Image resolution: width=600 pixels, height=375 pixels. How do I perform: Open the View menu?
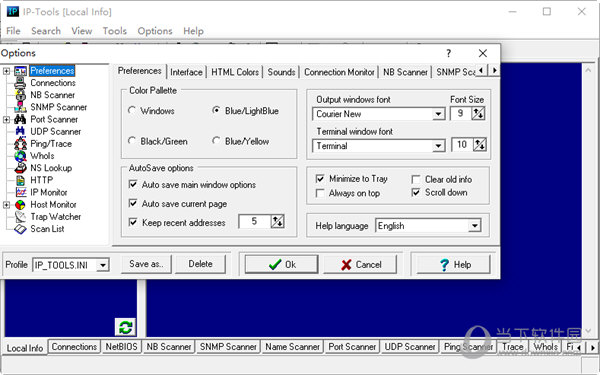point(82,31)
